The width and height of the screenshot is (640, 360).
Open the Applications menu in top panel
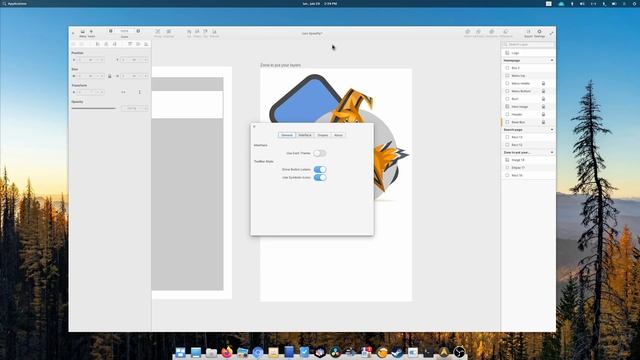click(14, 4)
